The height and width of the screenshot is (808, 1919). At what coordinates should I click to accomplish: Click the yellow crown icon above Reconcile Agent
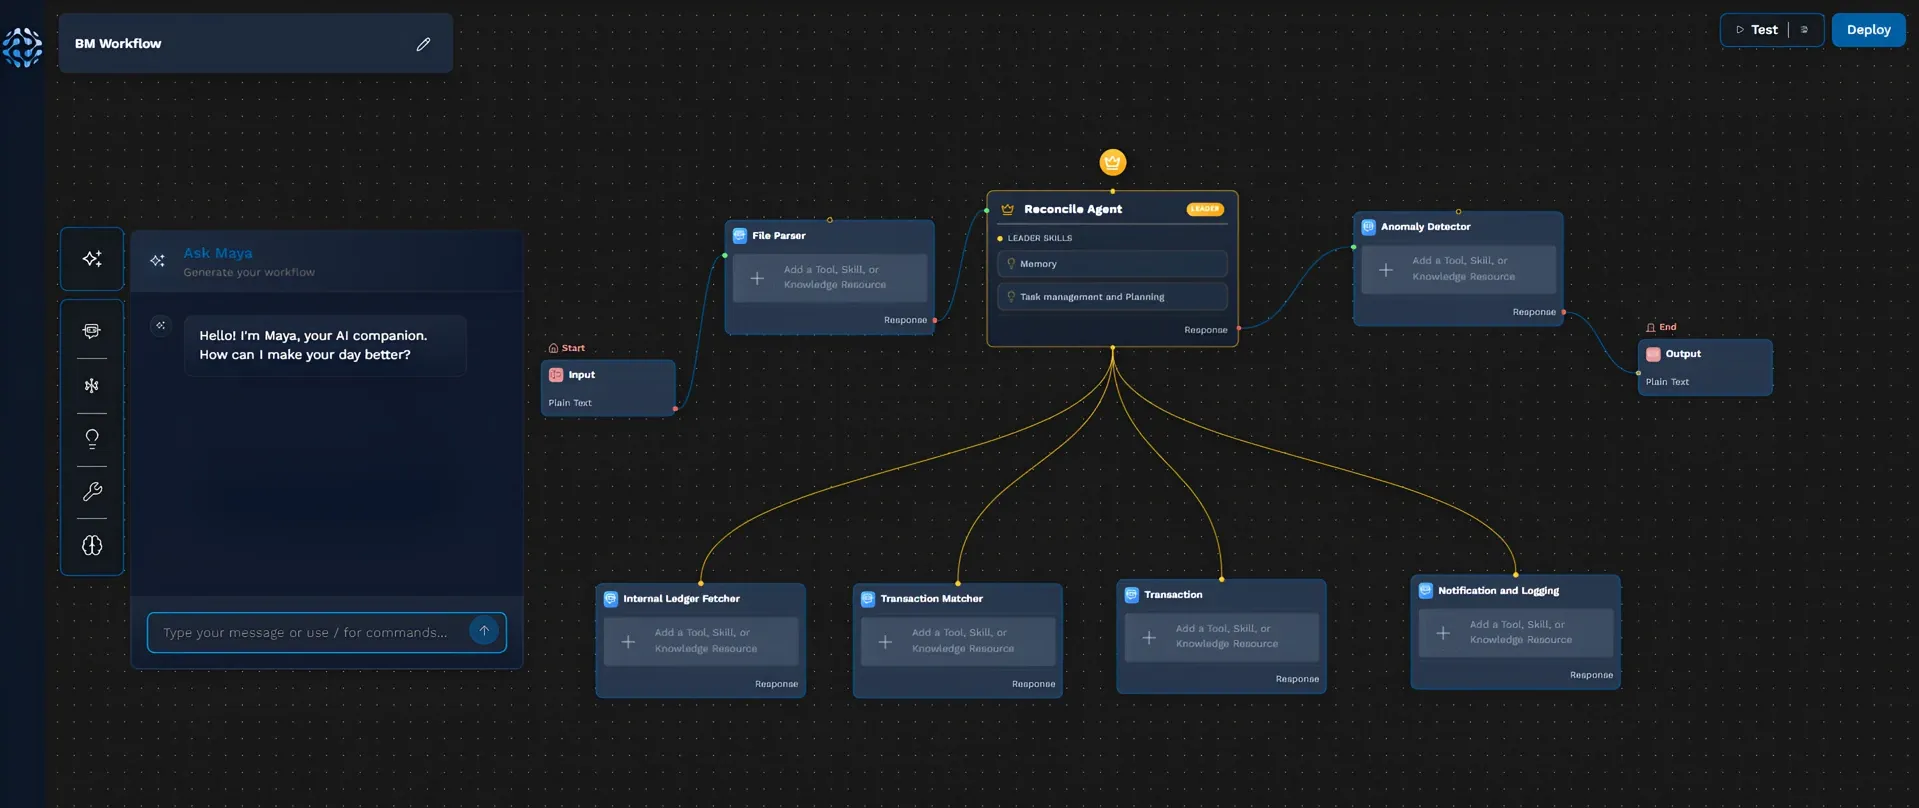(1112, 162)
